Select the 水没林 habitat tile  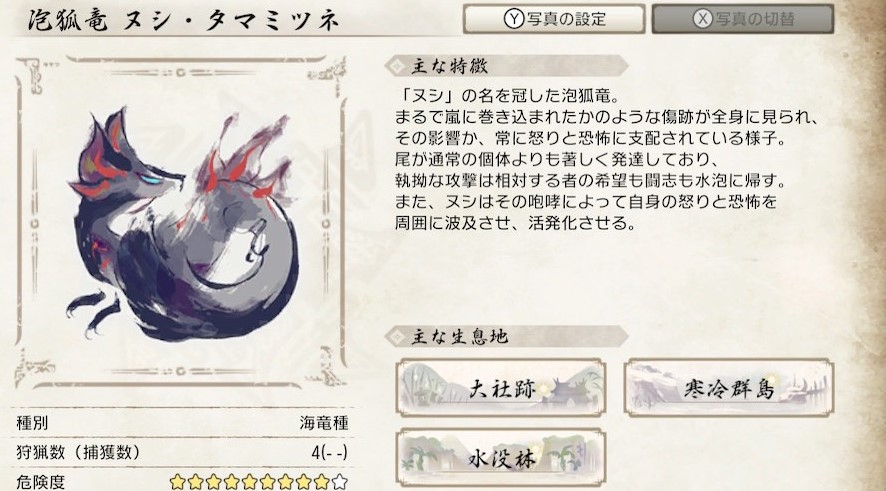501,458
